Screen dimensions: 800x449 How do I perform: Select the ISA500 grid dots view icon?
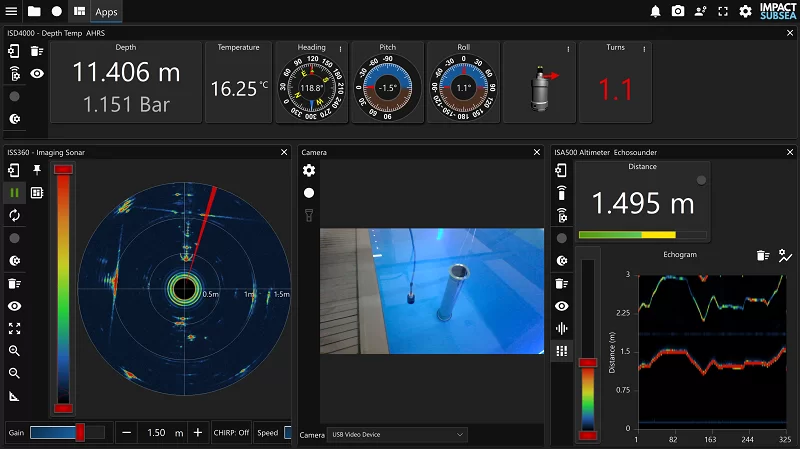561,351
